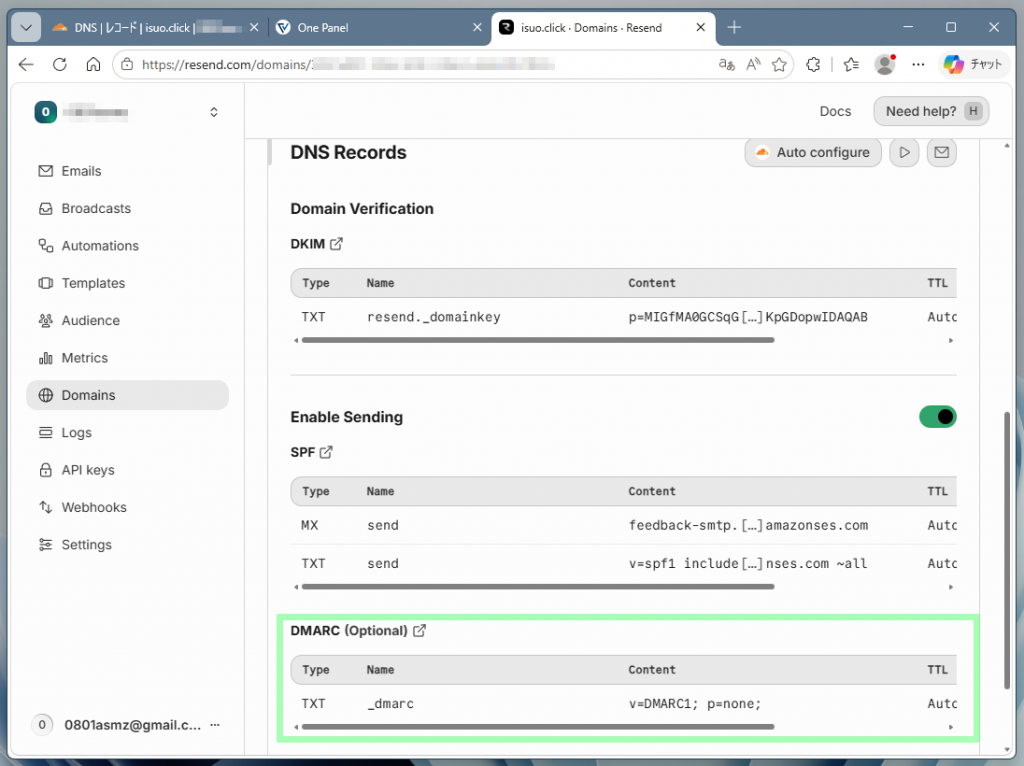1024x766 pixels.
Task: Open the DKIM external link icon
Action: point(336,244)
